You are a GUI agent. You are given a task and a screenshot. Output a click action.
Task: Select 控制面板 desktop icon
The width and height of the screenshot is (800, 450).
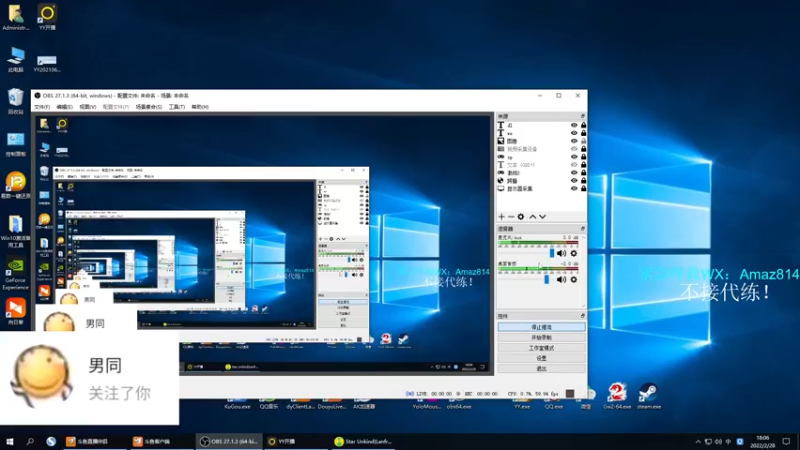click(15, 144)
